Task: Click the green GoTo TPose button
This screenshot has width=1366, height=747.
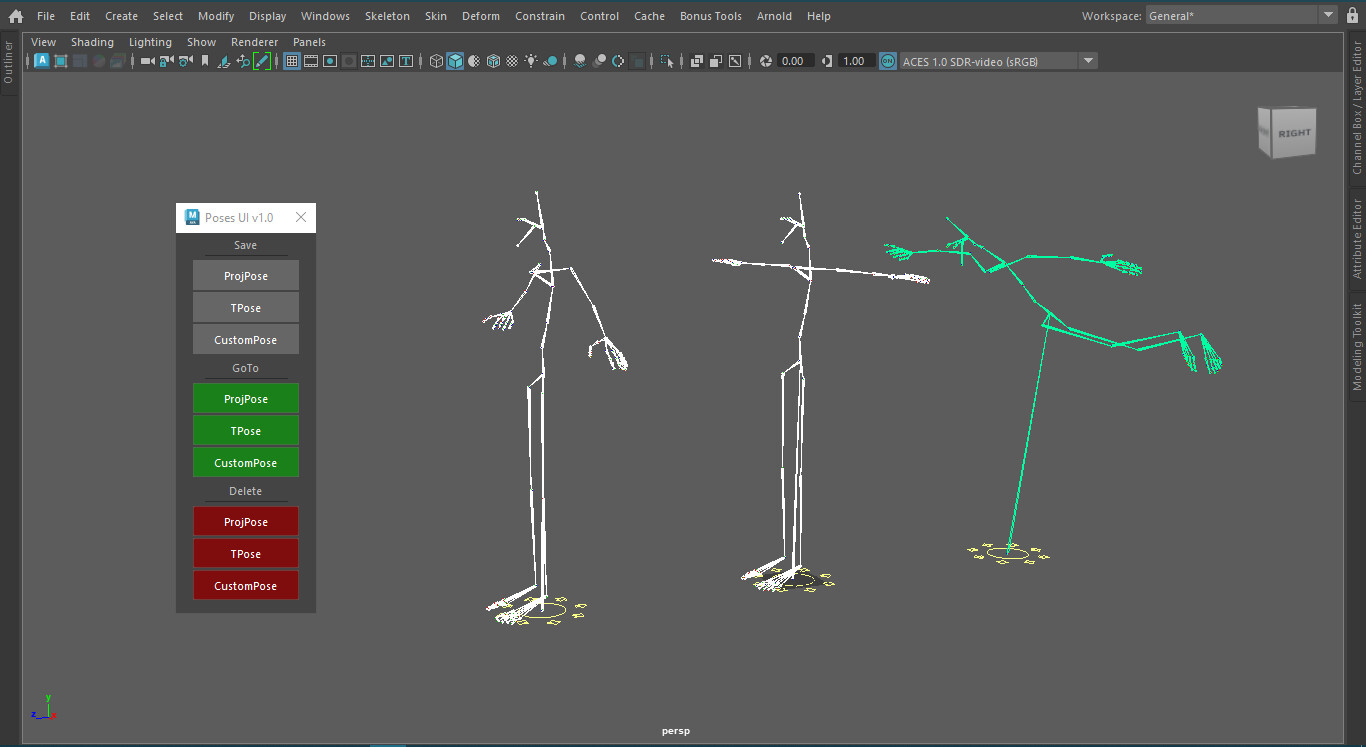Action: click(x=246, y=430)
